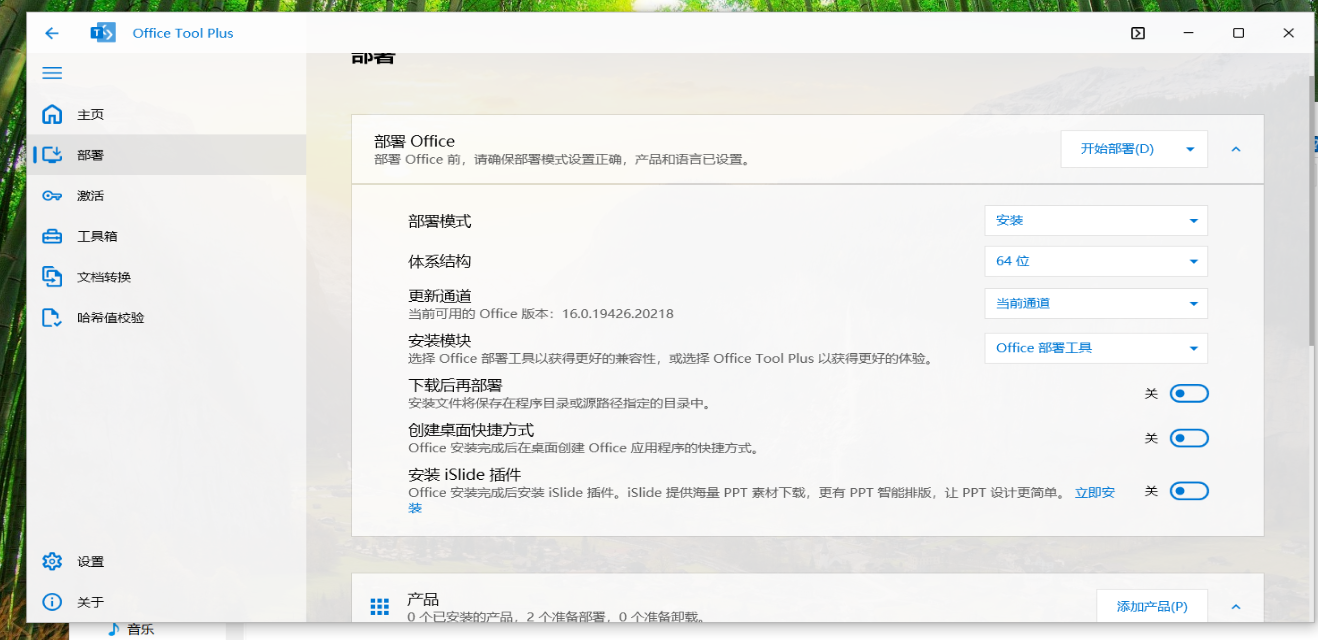Click the 开始部署(D) button
Screen dimensions: 1318x640
tap(1117, 149)
